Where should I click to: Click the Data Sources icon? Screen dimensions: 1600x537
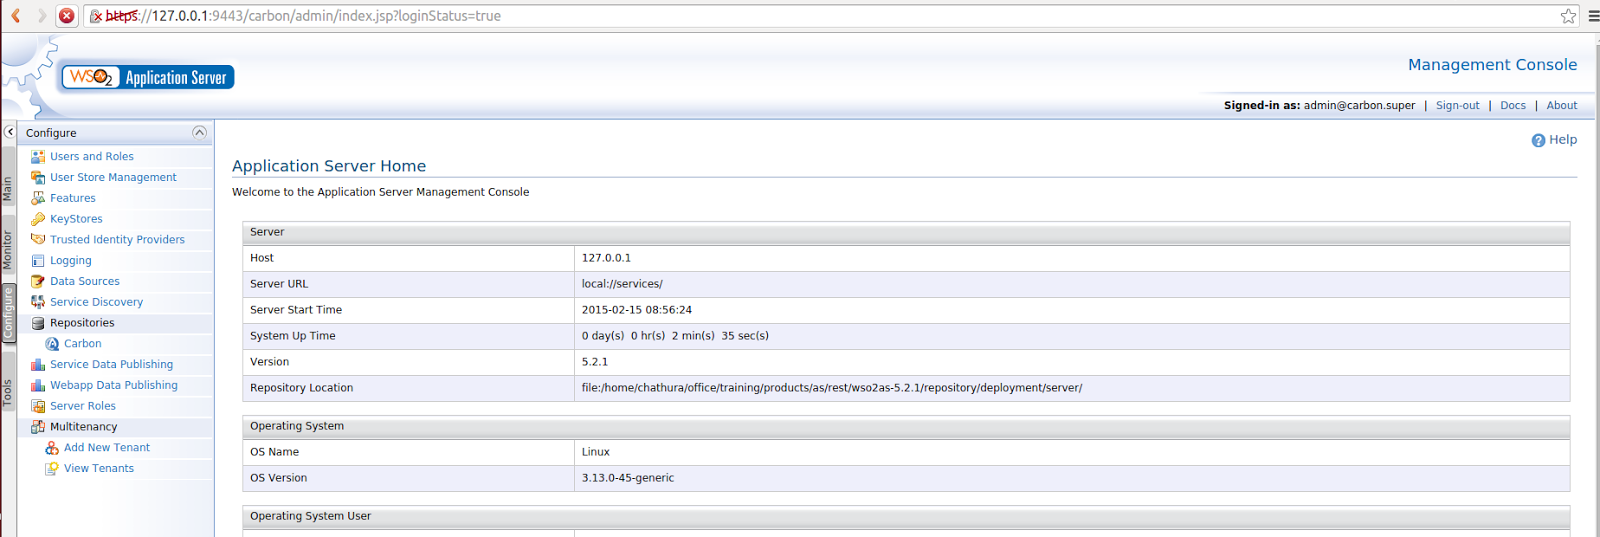pyautogui.click(x=38, y=281)
